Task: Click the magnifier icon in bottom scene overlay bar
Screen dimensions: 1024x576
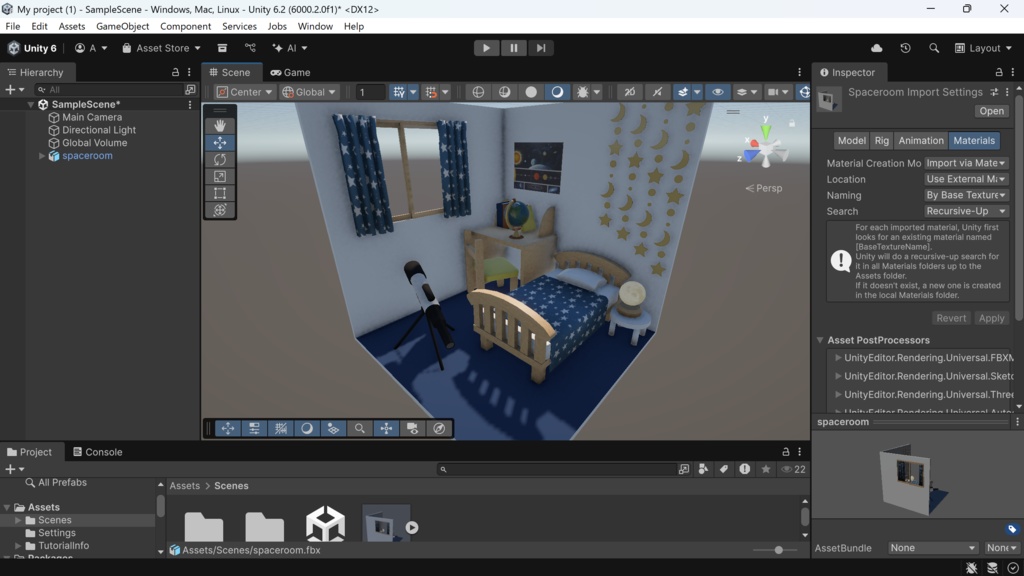Action: [x=360, y=428]
